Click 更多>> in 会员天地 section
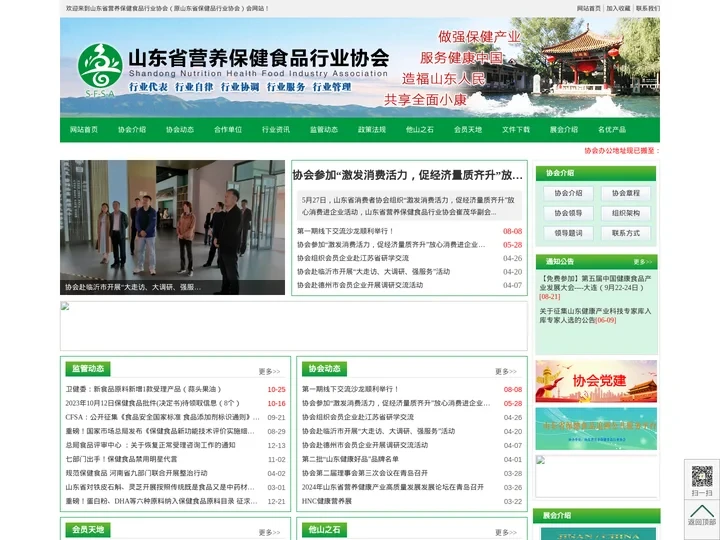 pos(269,533)
